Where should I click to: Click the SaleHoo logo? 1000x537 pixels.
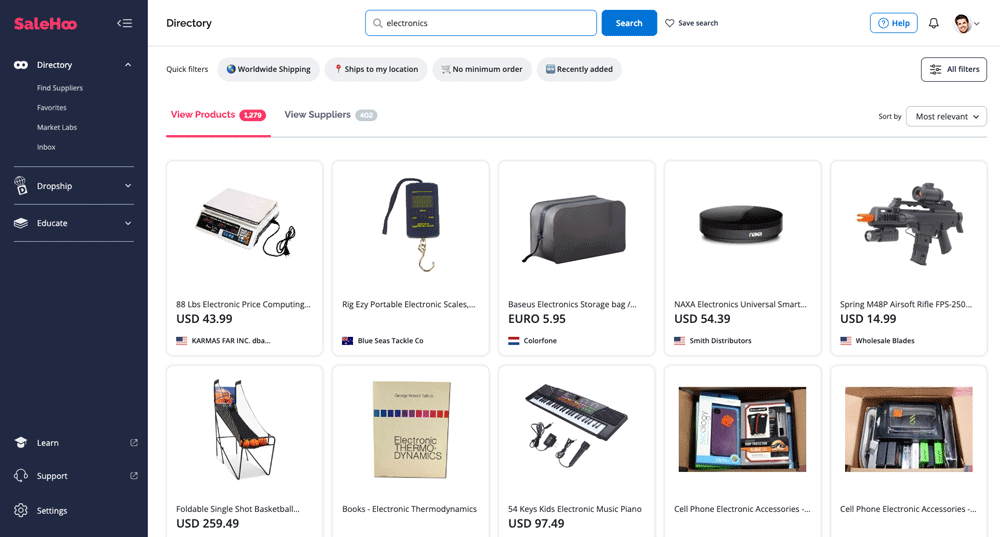(x=45, y=24)
